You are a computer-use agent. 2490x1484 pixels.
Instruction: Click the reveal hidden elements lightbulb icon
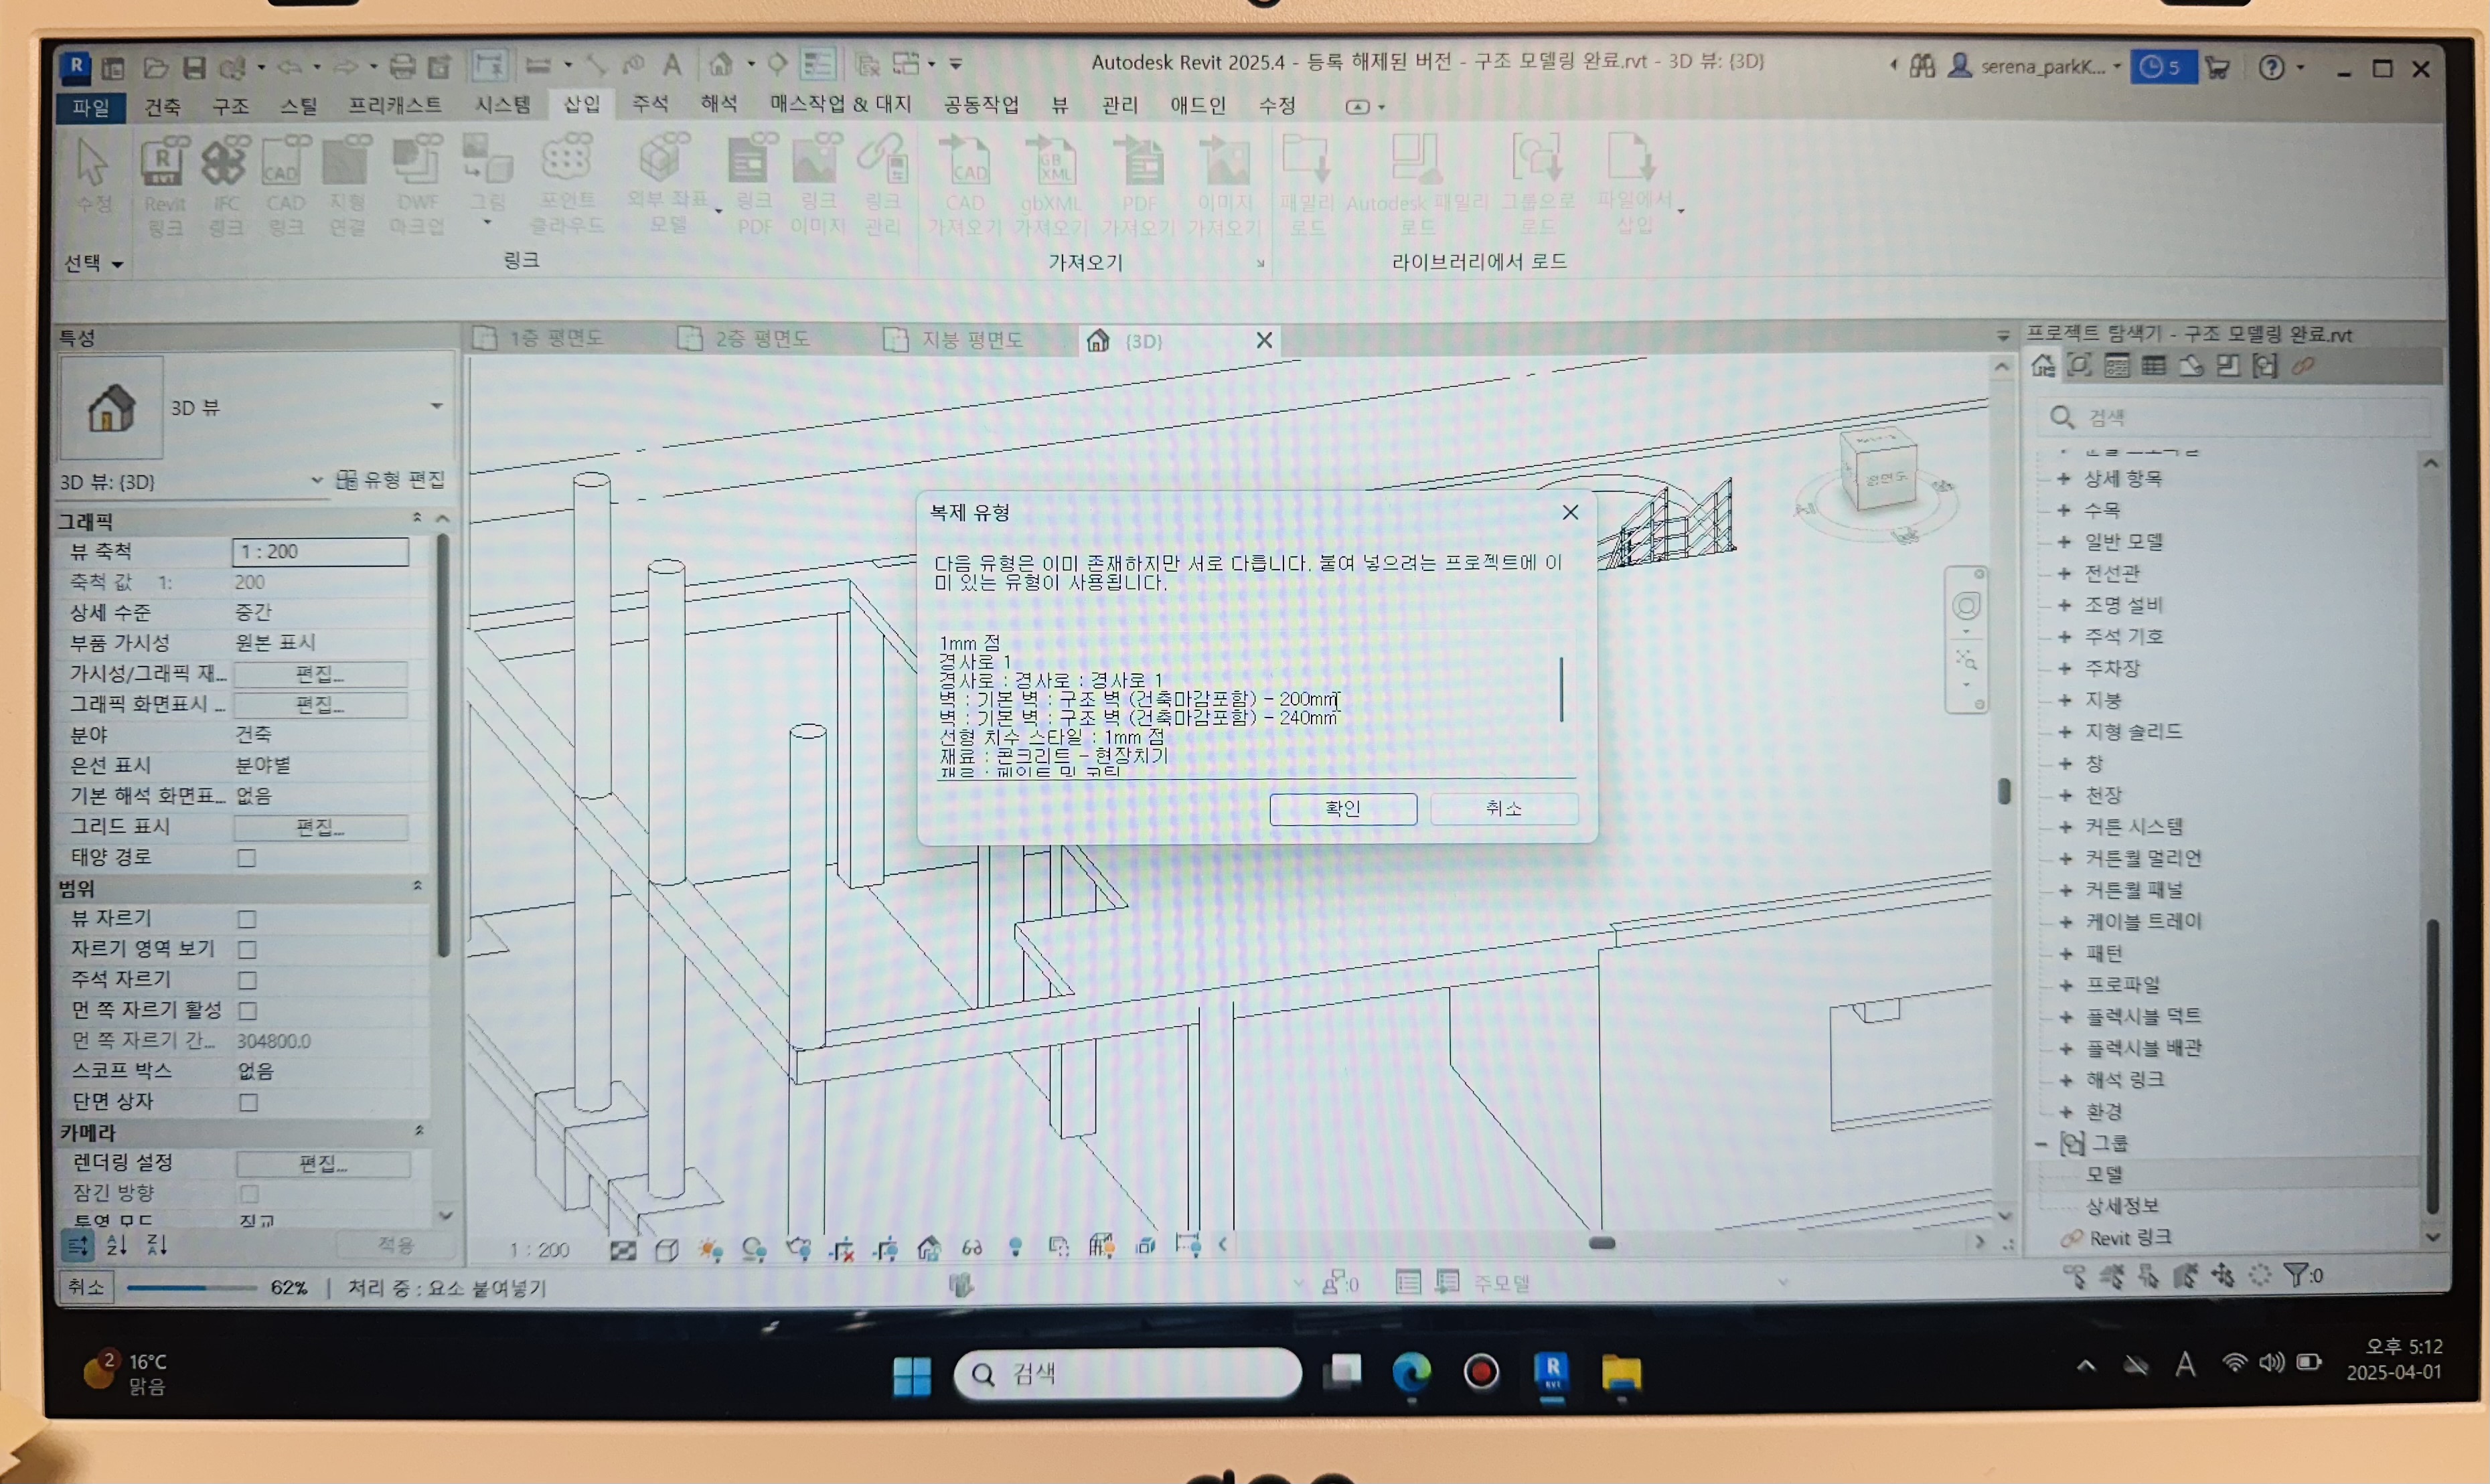point(1016,1247)
